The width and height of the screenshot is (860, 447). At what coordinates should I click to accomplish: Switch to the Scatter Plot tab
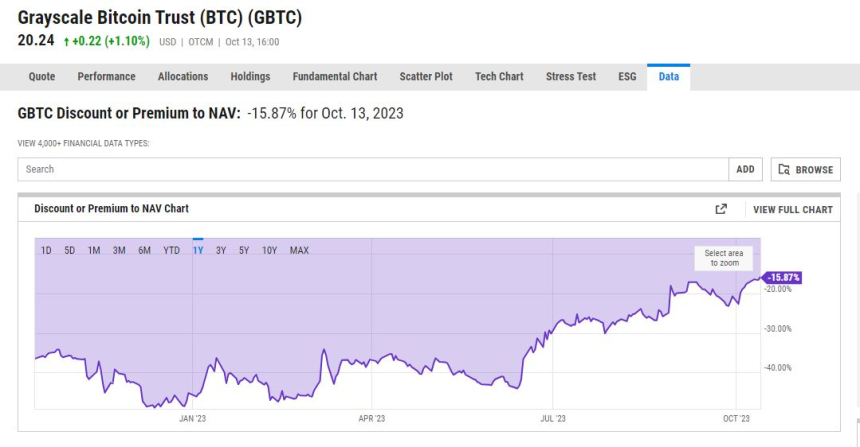(x=426, y=77)
